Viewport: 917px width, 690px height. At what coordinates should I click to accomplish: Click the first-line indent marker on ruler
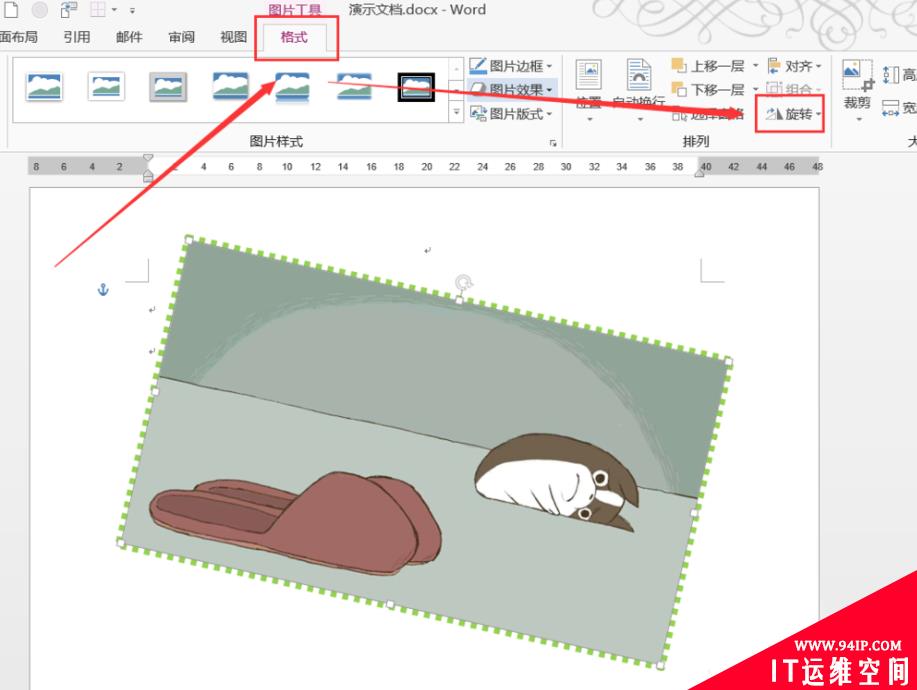pyautogui.click(x=148, y=158)
